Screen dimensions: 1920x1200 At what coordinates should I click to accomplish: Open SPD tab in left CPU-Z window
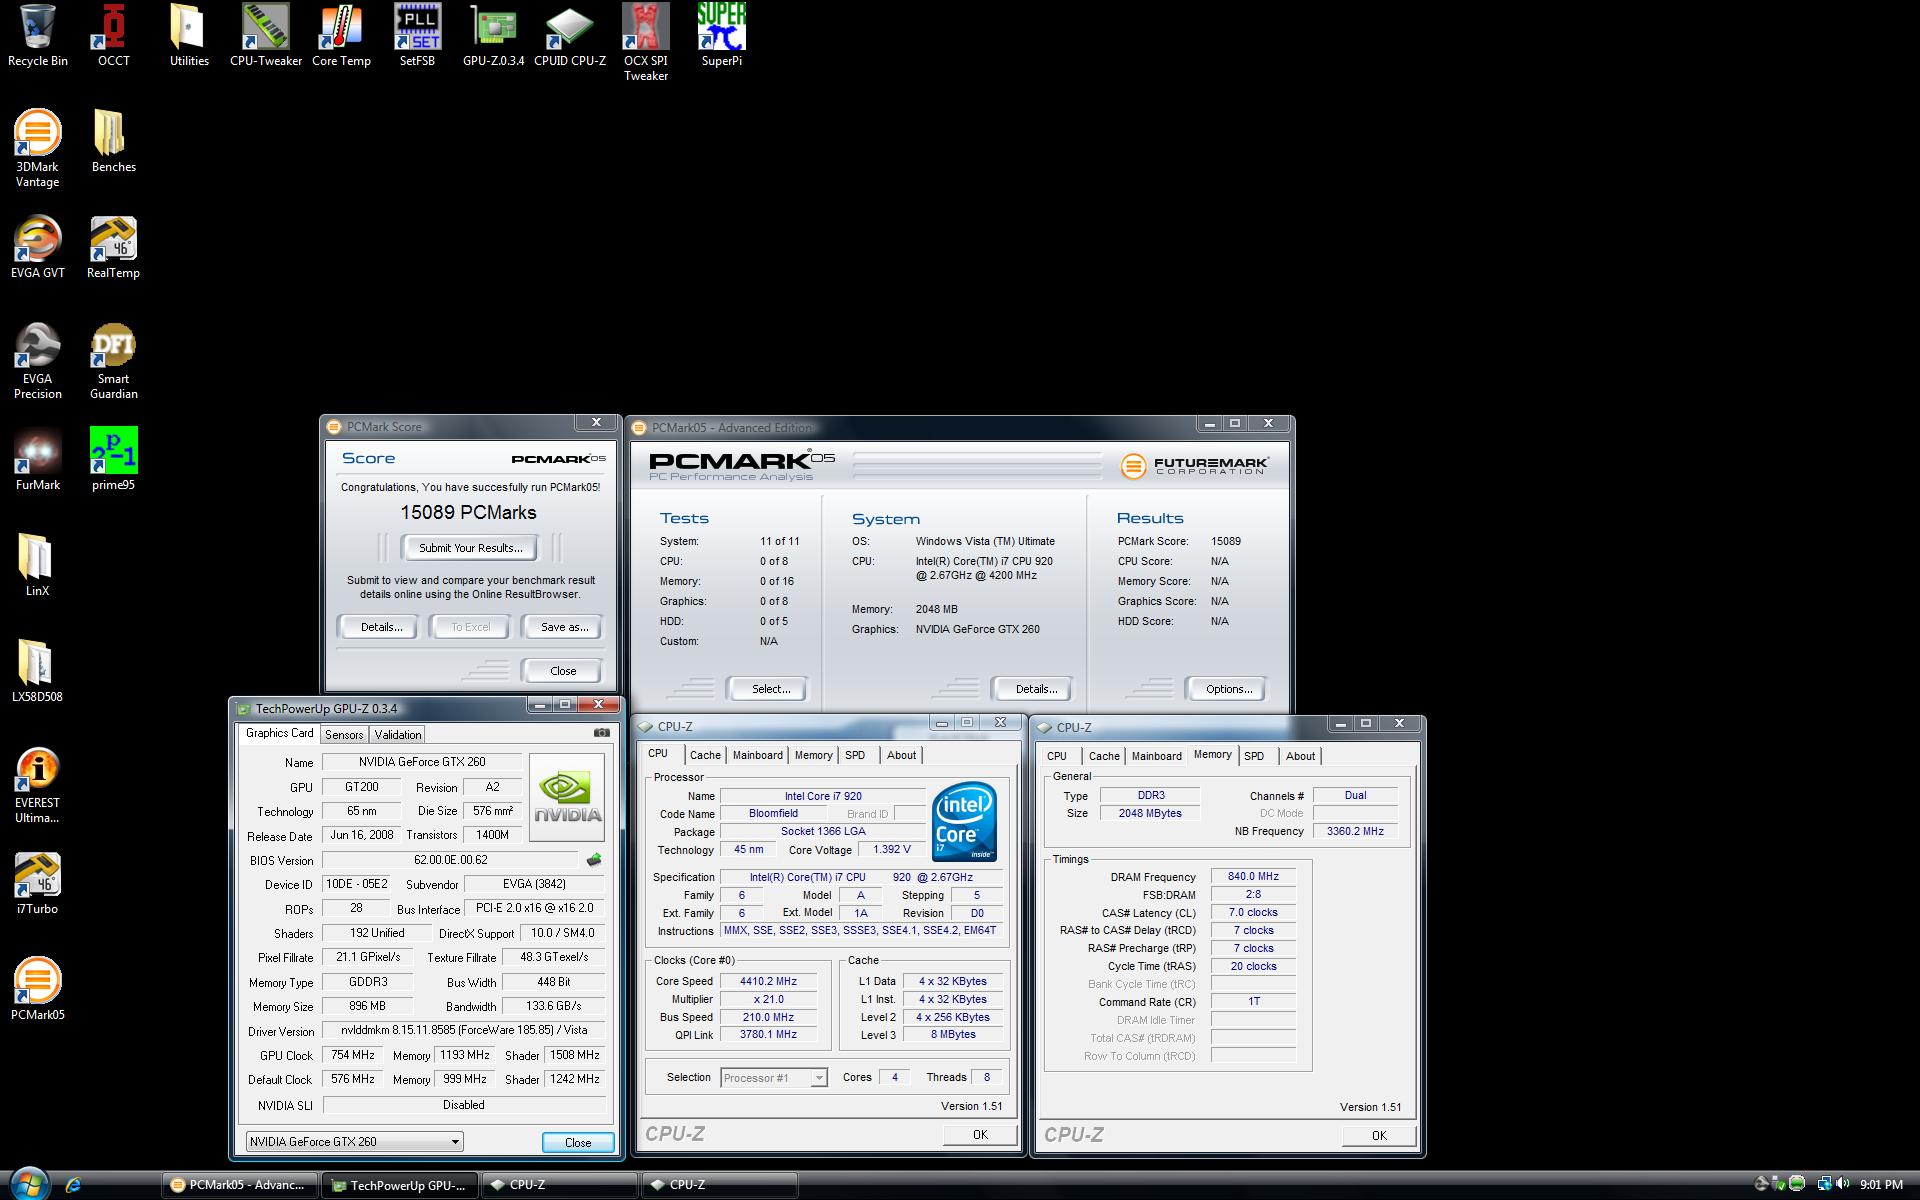click(854, 756)
